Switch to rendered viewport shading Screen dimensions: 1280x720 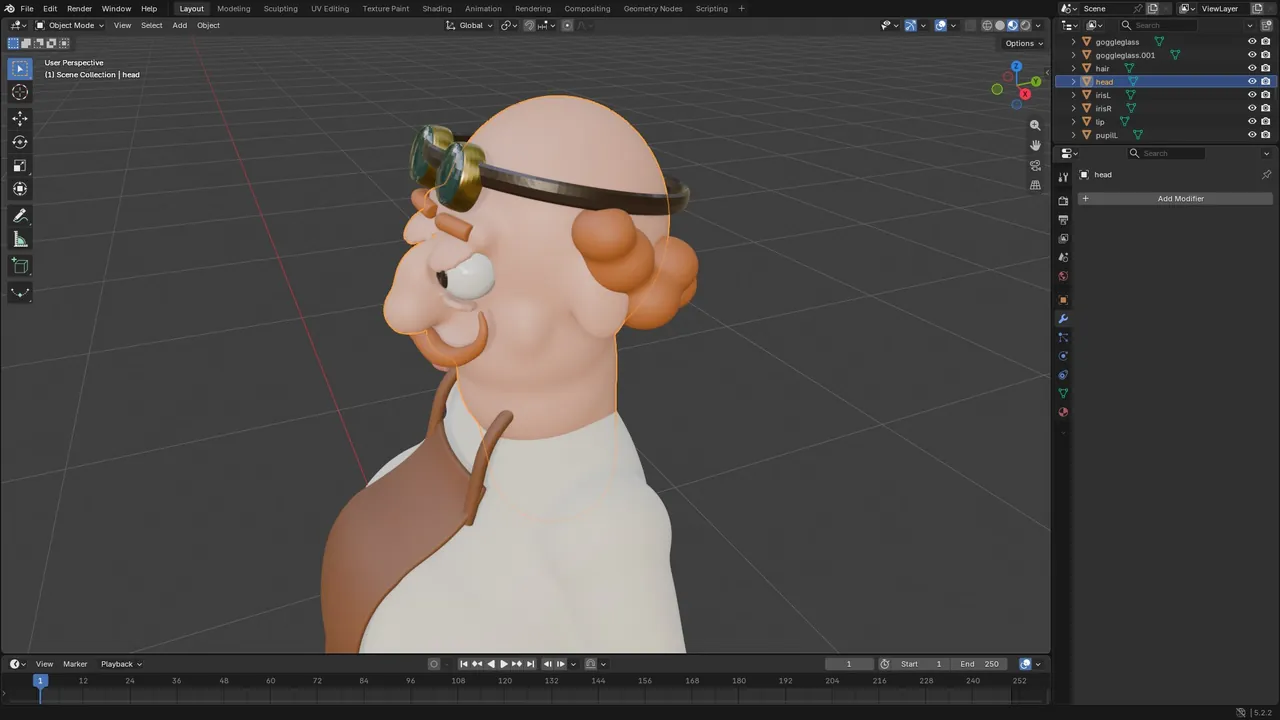1025,25
